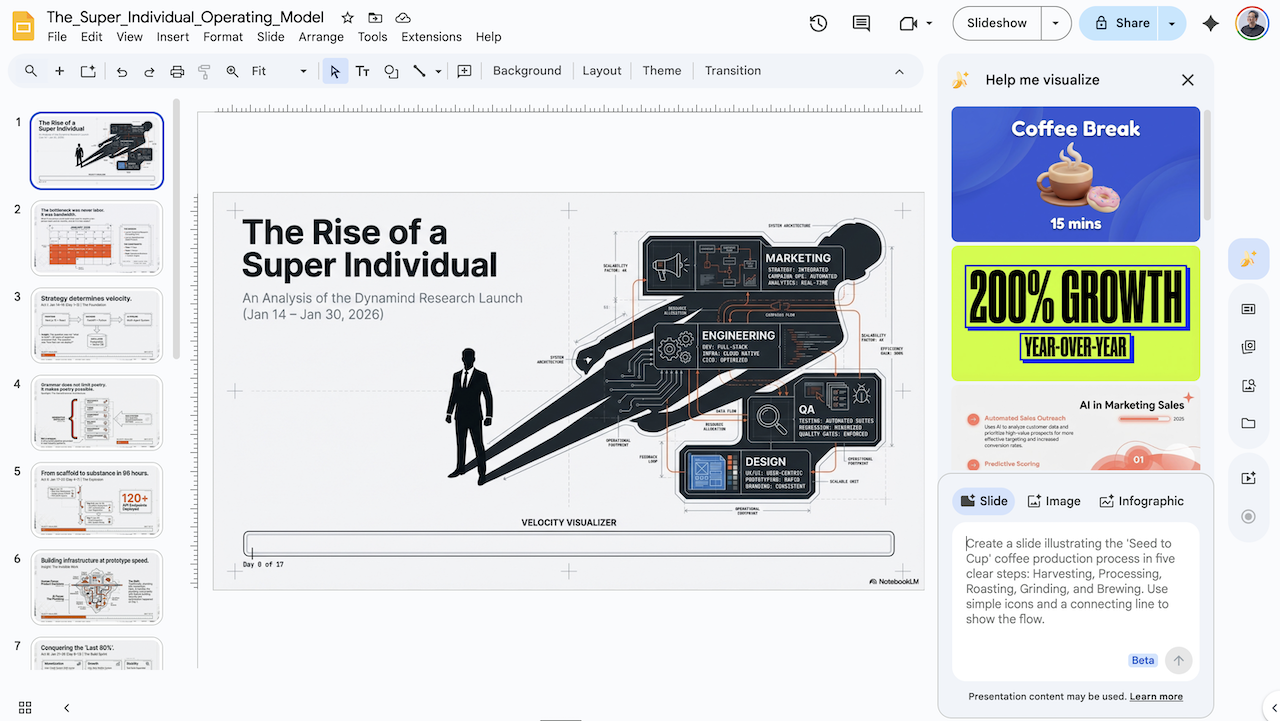Screen dimensions: 1280x721
Task: Switch to the Image tab in the visualize panel
Action: pos(1053,500)
